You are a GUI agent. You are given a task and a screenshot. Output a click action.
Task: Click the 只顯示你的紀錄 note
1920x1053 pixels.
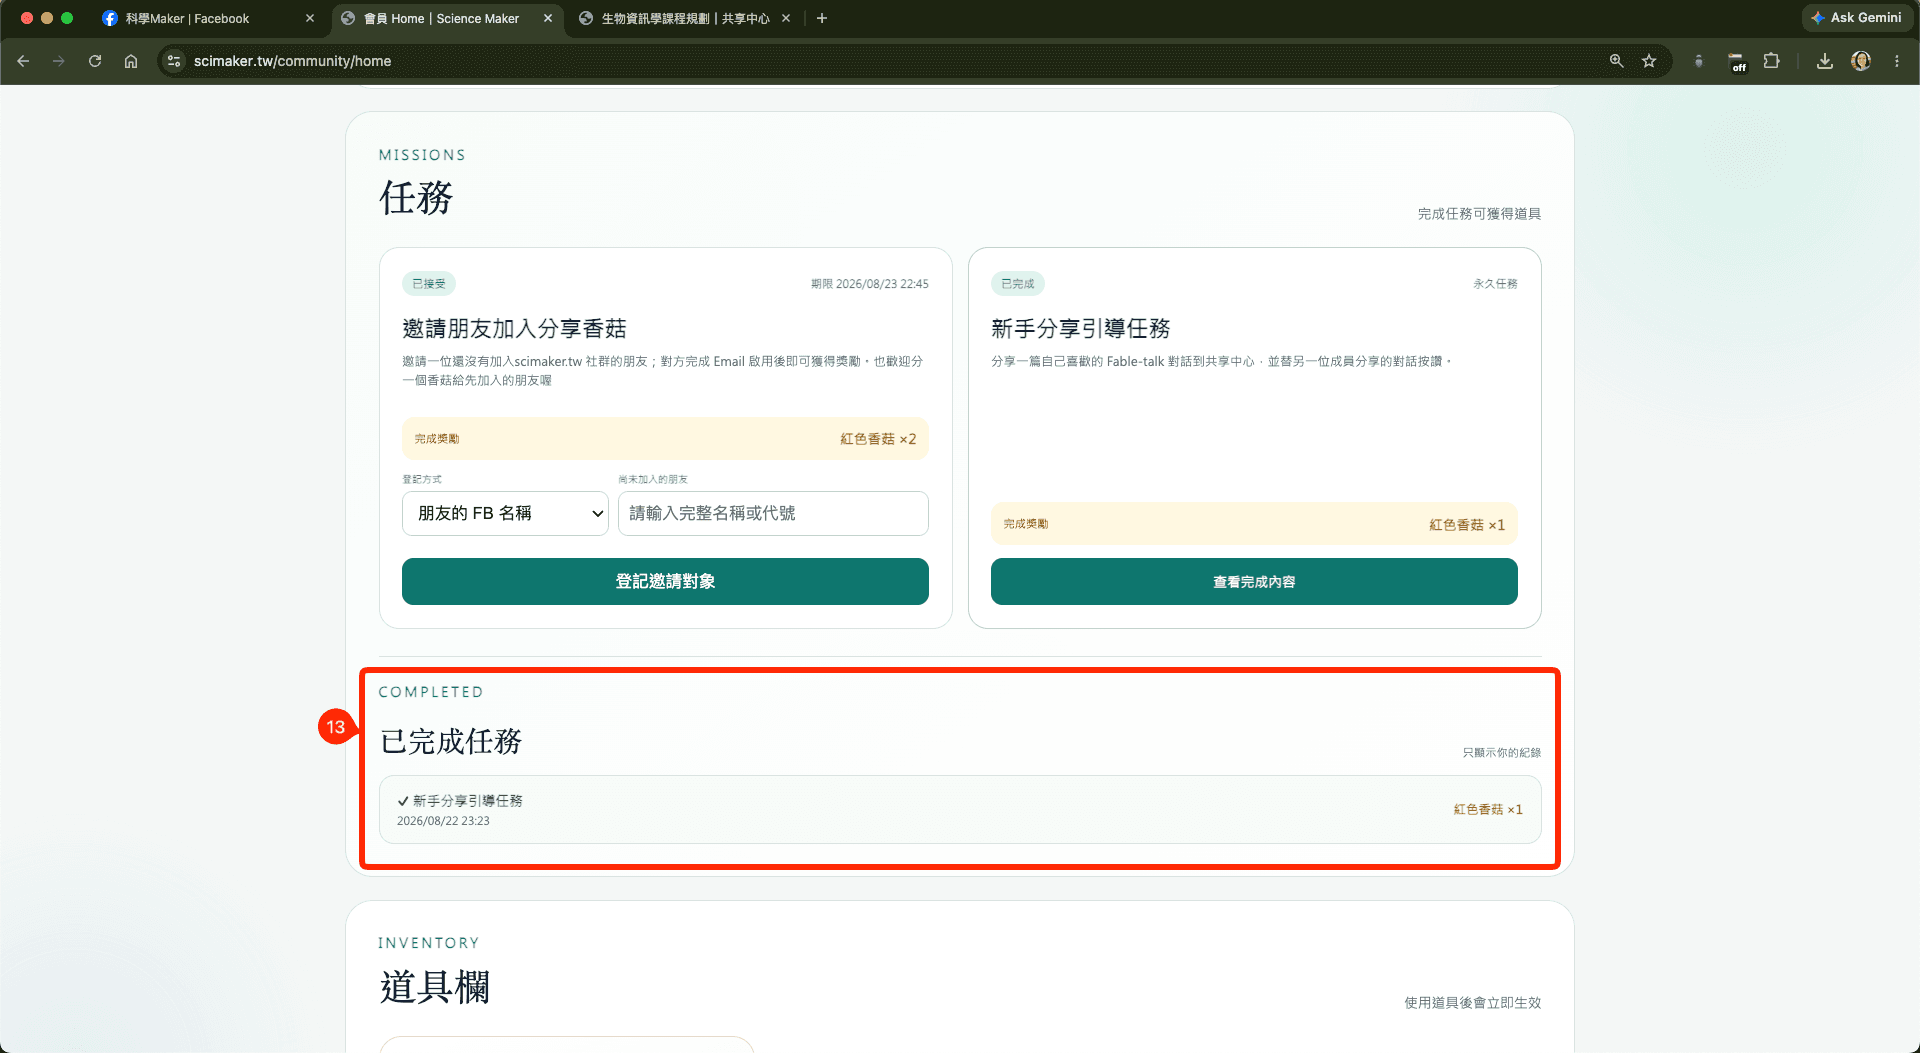1502,752
